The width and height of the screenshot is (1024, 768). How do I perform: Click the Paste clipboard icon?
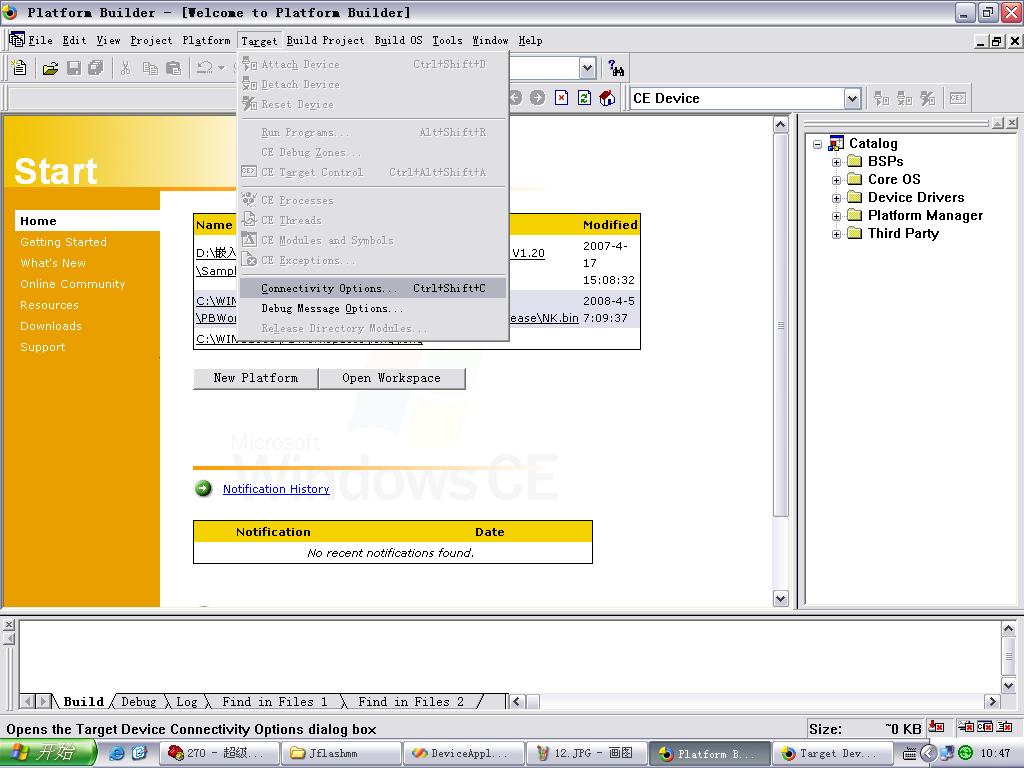click(x=174, y=68)
